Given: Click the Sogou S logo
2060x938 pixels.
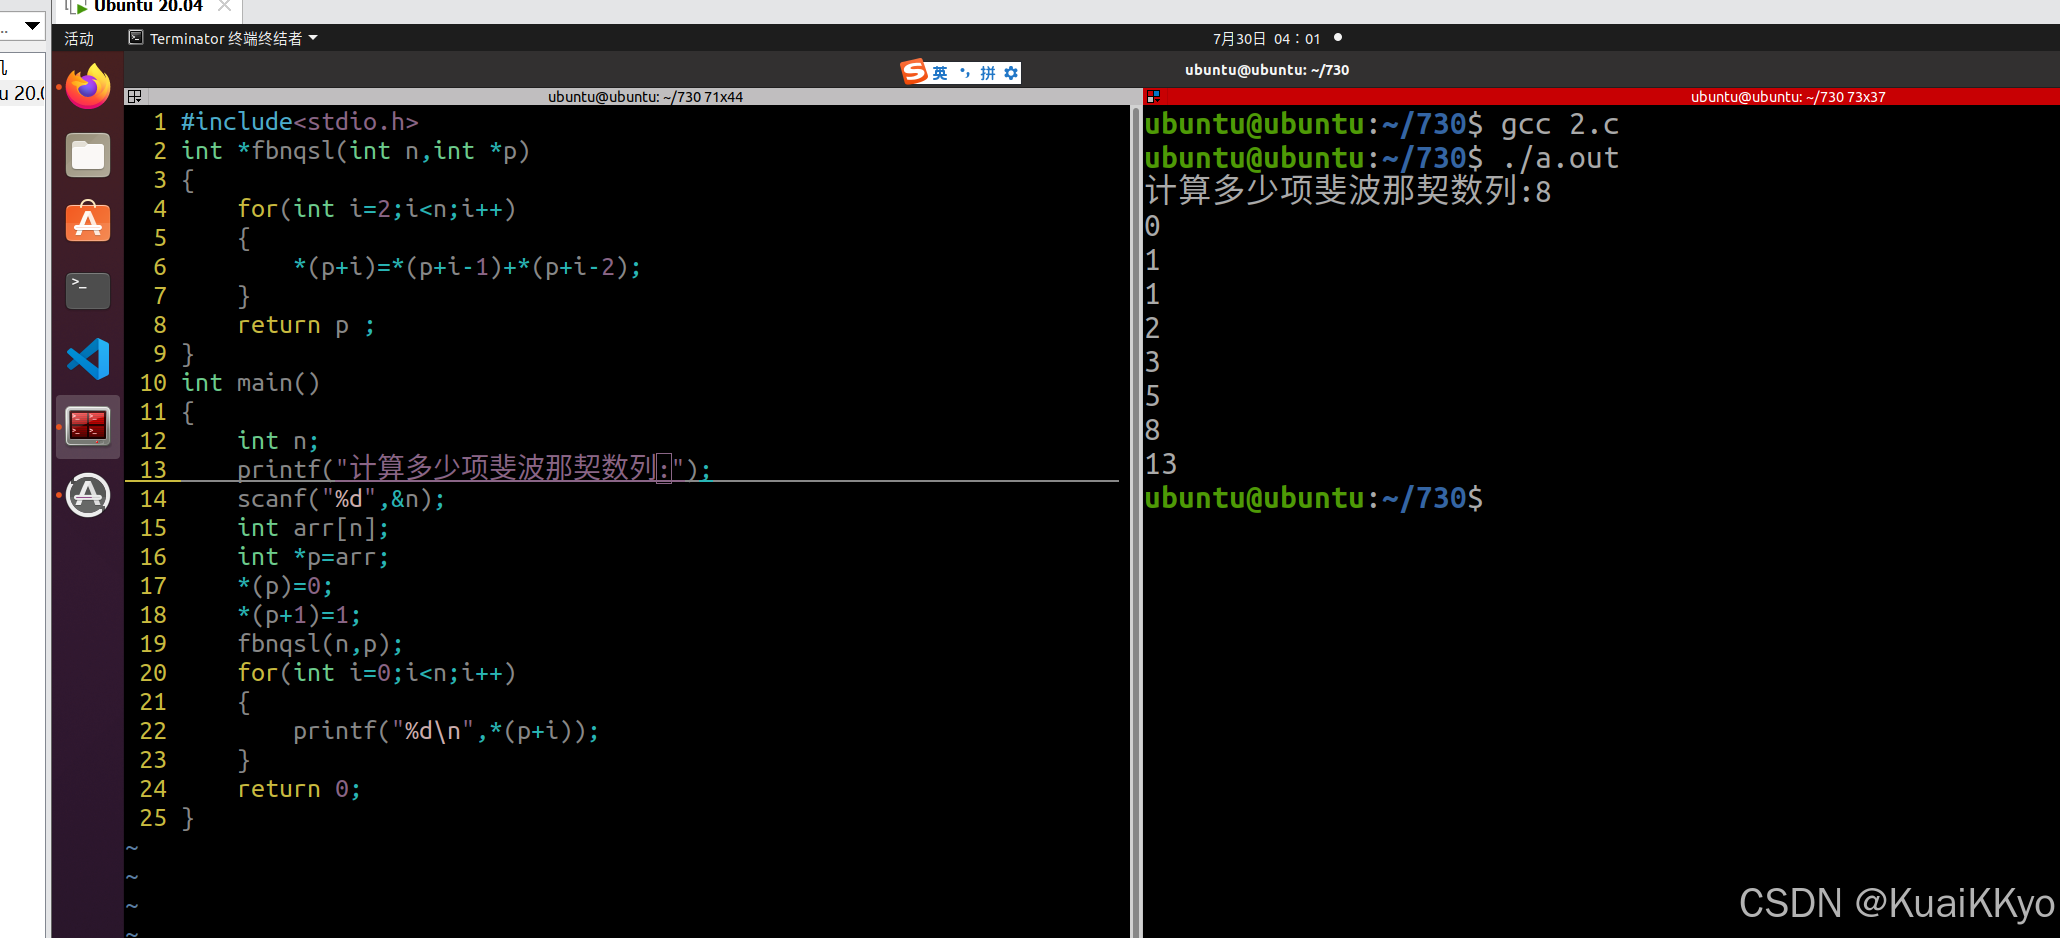Looking at the screenshot, I should click(912, 72).
